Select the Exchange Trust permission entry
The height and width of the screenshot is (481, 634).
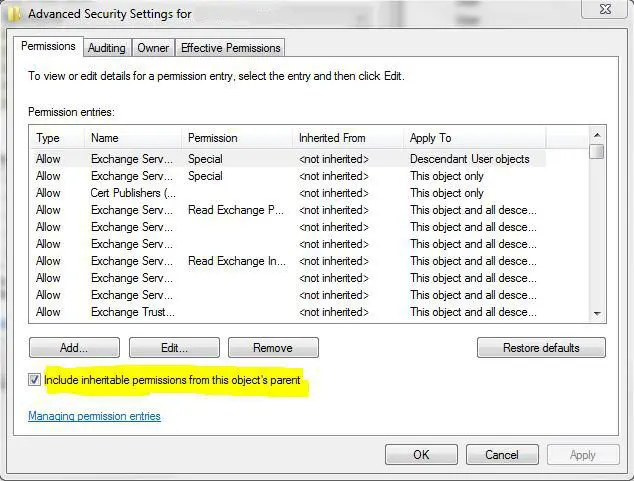132,312
